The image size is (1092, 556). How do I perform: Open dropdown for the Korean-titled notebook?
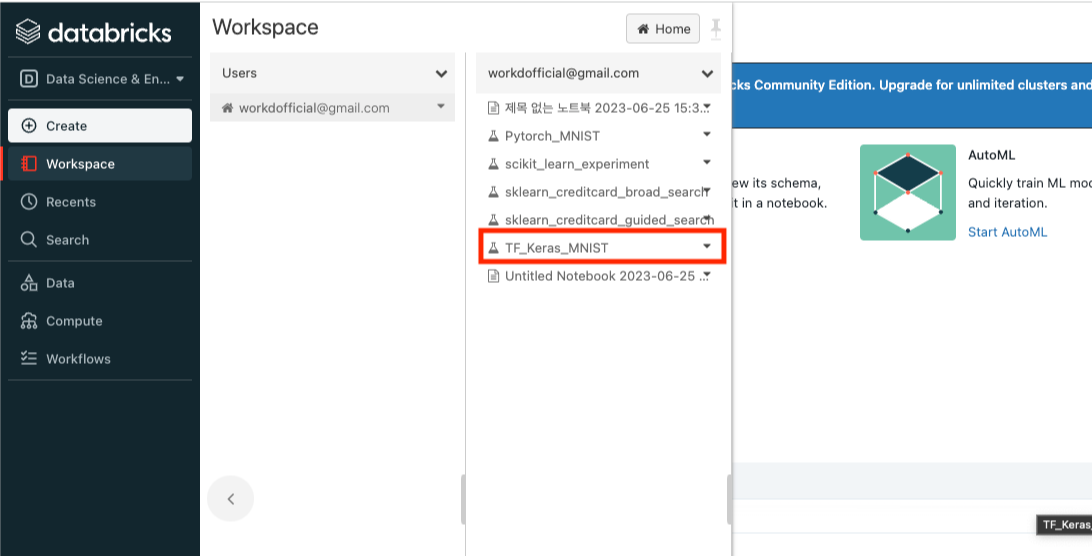coord(707,107)
